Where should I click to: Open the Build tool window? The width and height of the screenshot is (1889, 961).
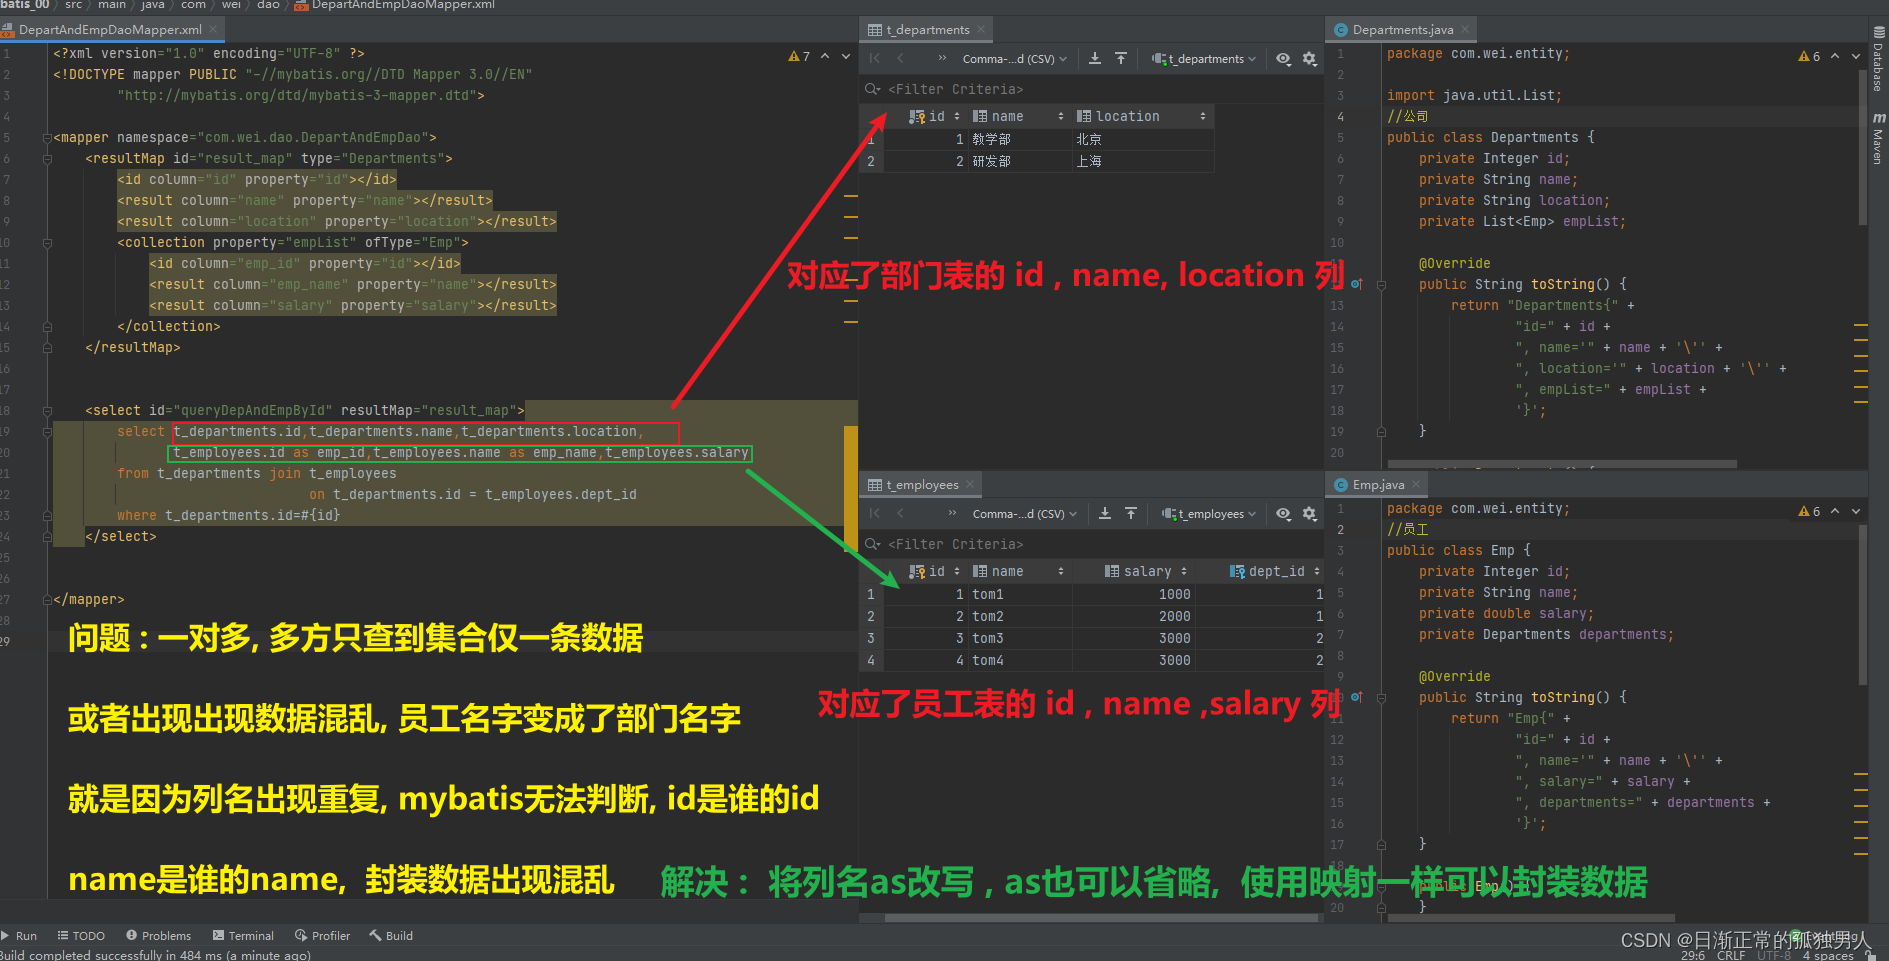pyautogui.click(x=391, y=936)
